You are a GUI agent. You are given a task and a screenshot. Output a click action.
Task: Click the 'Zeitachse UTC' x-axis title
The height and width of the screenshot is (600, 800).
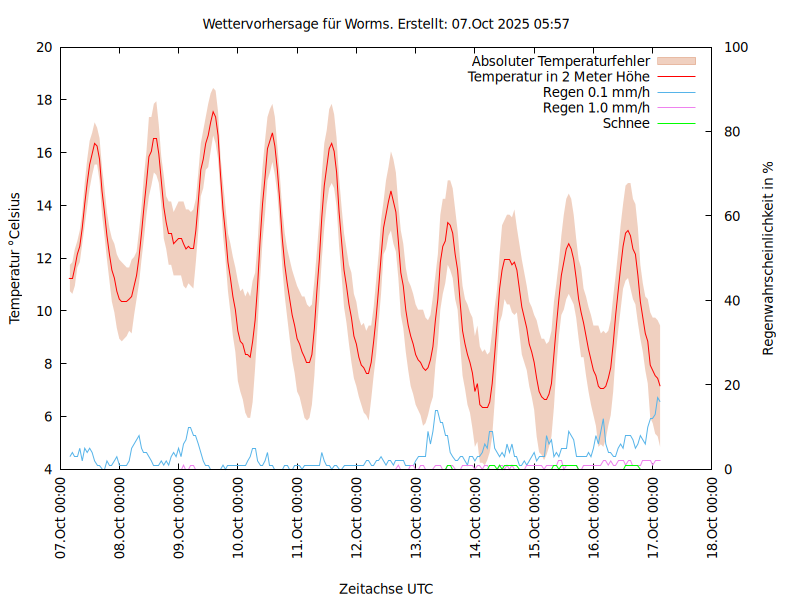(x=386, y=588)
